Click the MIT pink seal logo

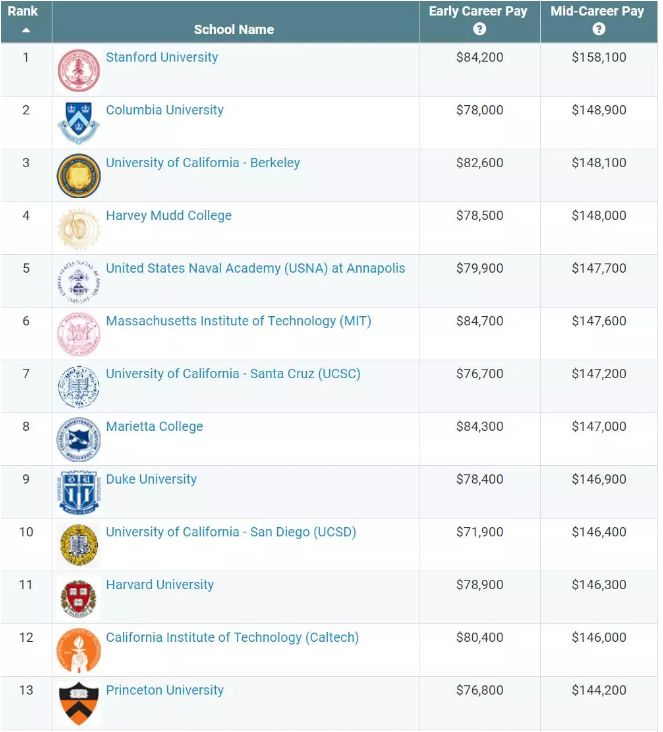click(x=78, y=334)
